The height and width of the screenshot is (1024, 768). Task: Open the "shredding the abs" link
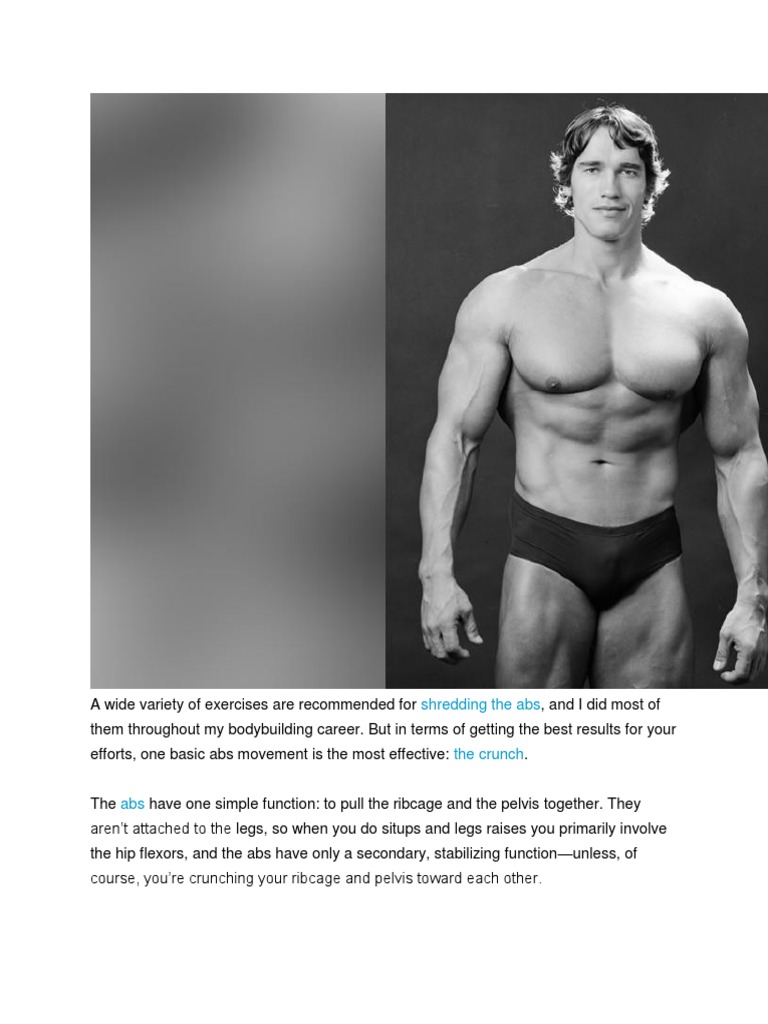click(480, 705)
